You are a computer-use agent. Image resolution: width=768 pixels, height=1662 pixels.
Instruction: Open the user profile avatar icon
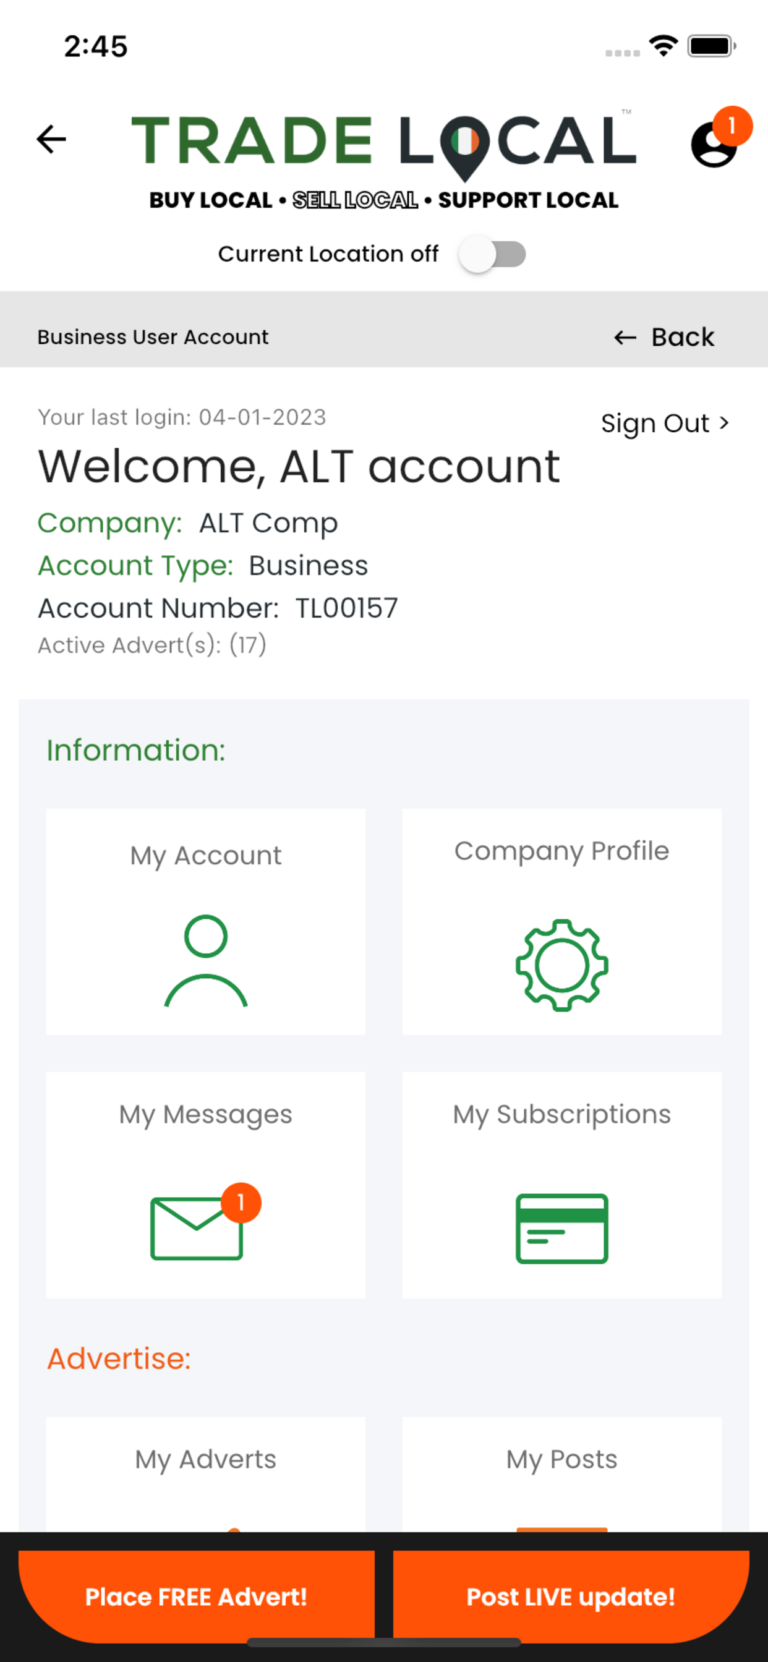coord(713,144)
